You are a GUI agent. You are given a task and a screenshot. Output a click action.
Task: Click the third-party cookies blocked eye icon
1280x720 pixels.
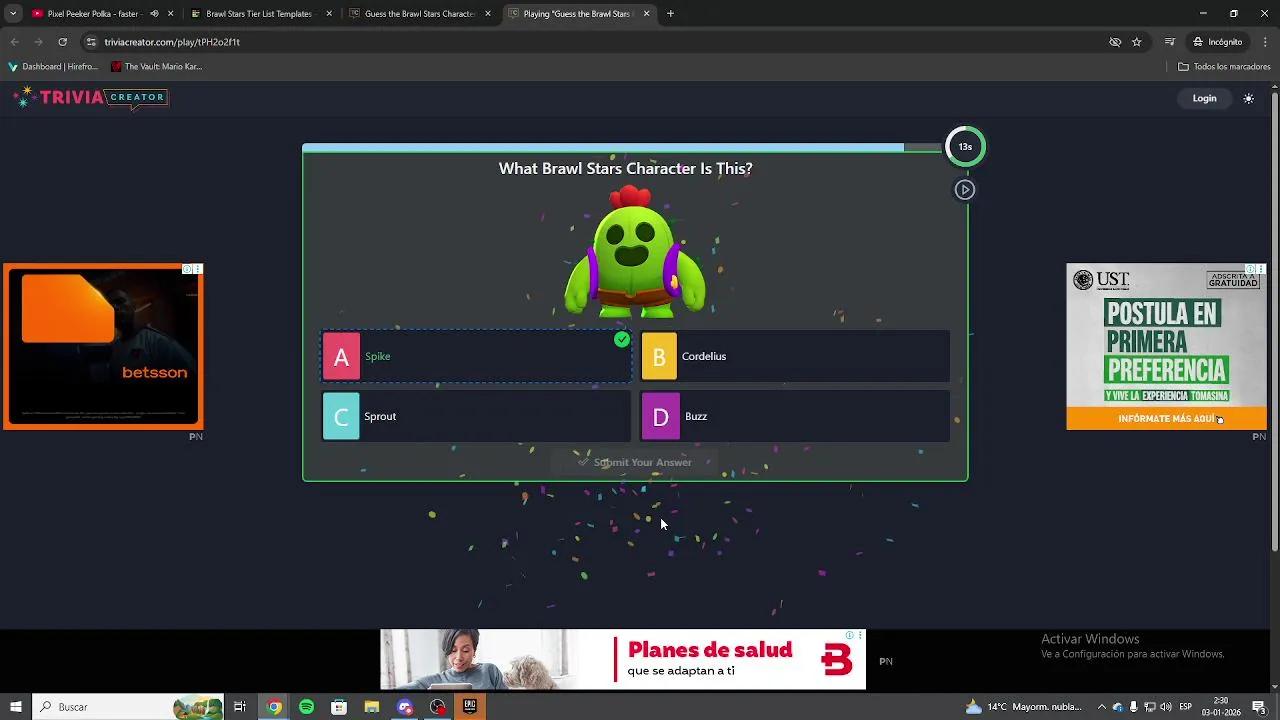1115,42
